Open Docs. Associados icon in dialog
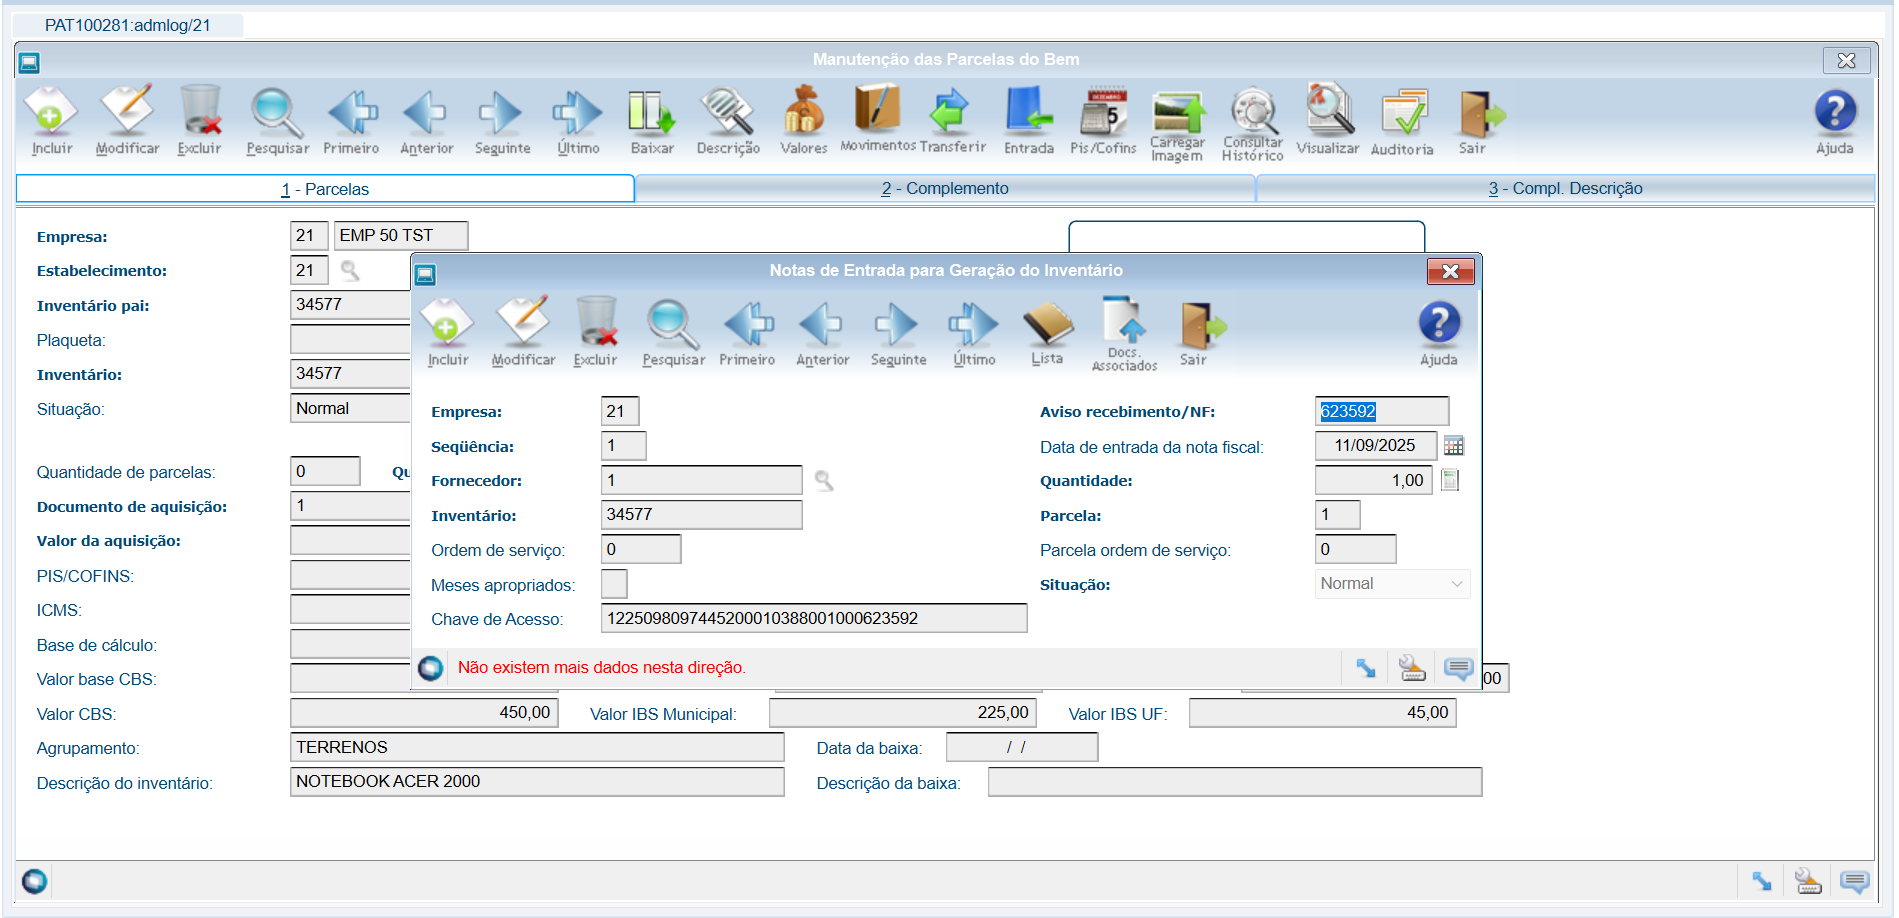The width and height of the screenshot is (1899, 918). coord(1124,334)
